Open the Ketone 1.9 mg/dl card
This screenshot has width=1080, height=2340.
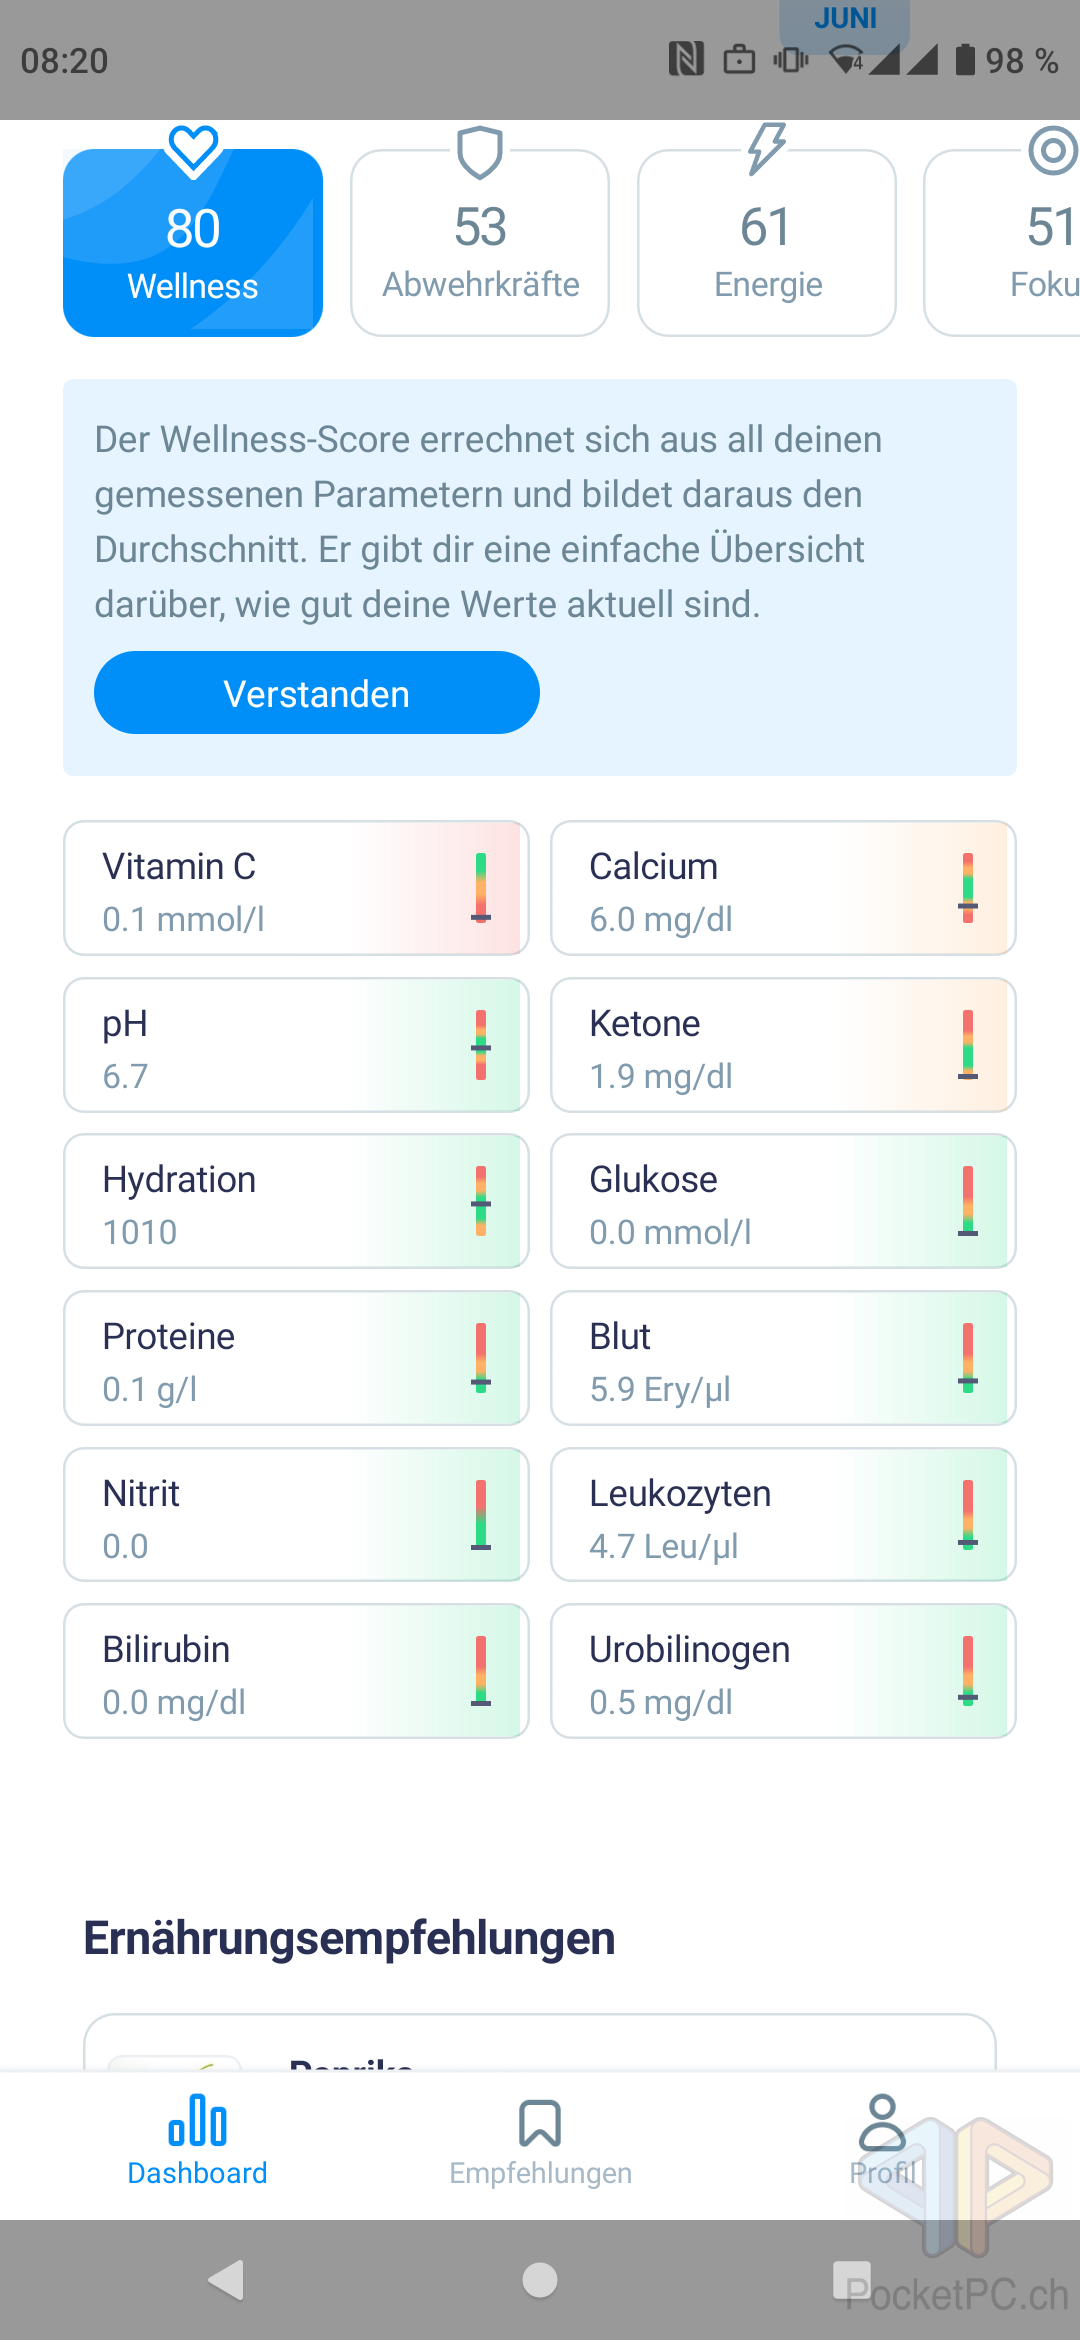coord(783,1045)
